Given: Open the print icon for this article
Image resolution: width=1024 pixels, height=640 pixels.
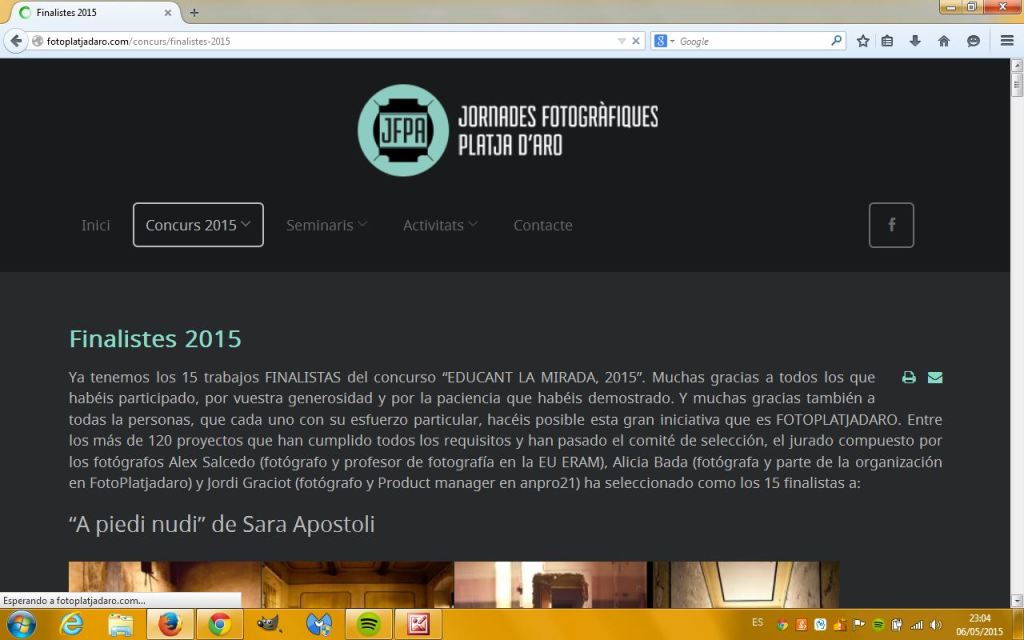Looking at the screenshot, I should [x=908, y=377].
